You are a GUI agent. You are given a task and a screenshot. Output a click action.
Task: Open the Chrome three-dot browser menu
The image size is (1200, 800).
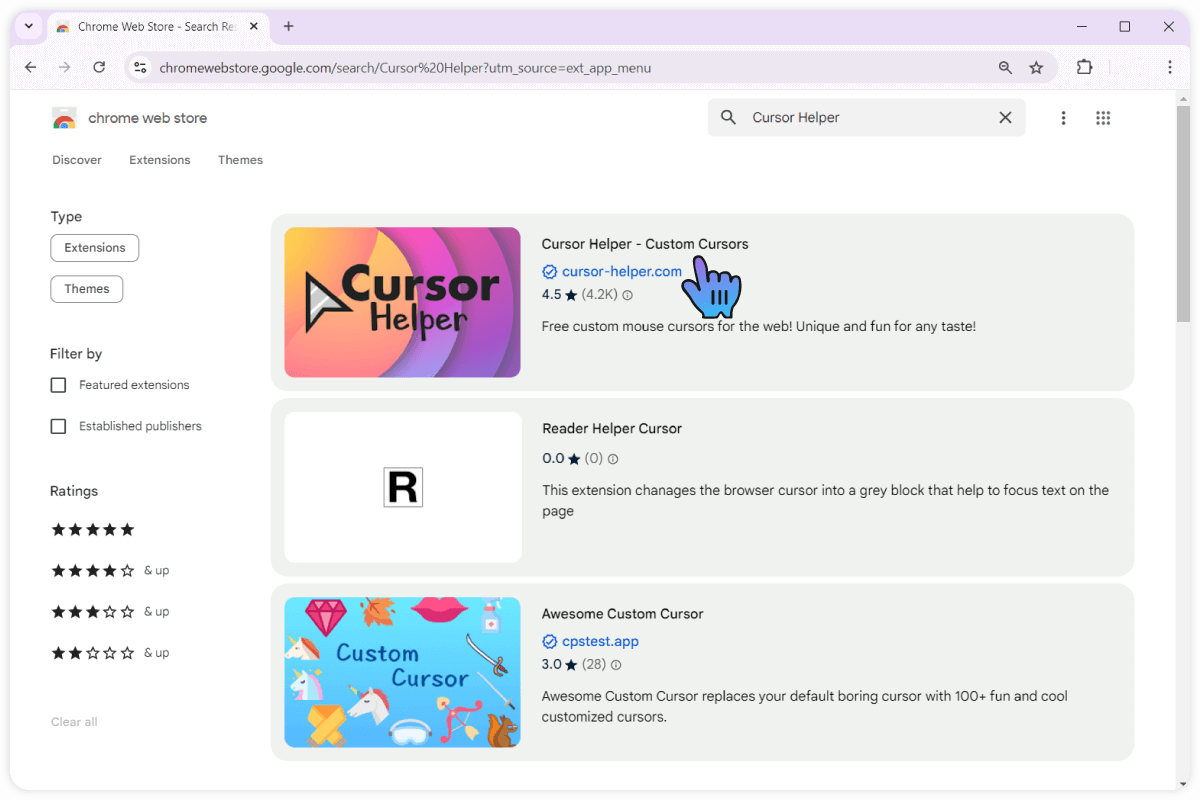[1169, 67]
